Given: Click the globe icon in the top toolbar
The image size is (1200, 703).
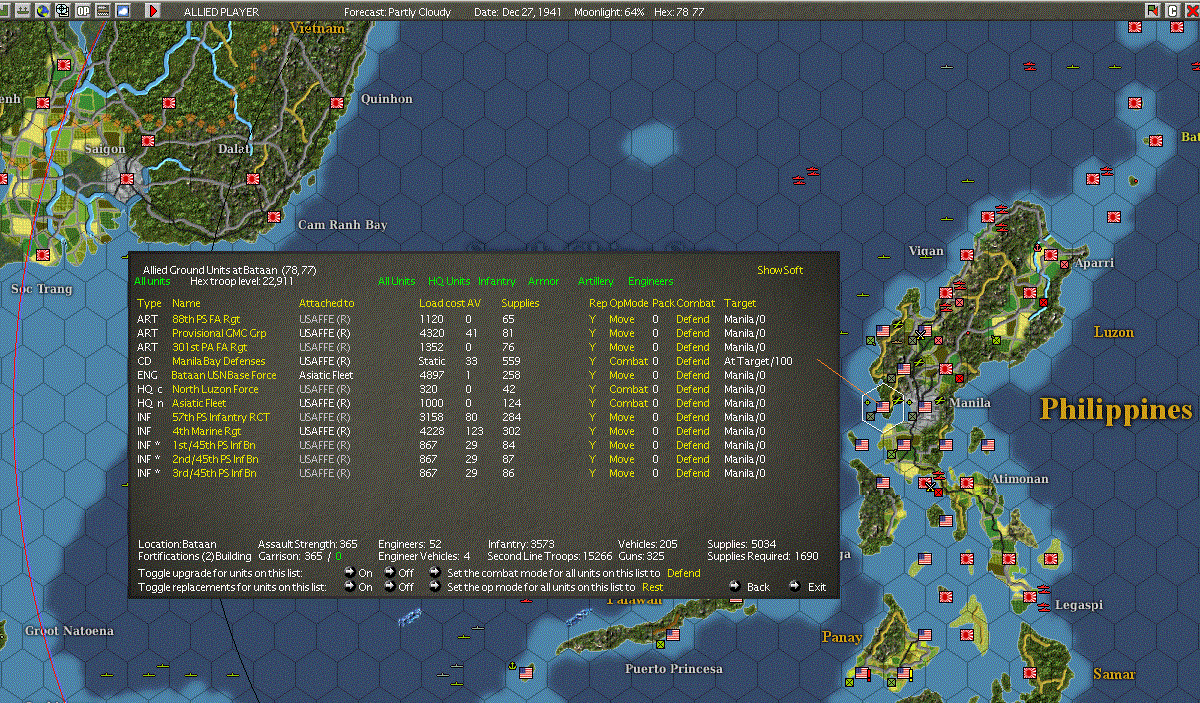Looking at the screenshot, I should (x=43, y=11).
